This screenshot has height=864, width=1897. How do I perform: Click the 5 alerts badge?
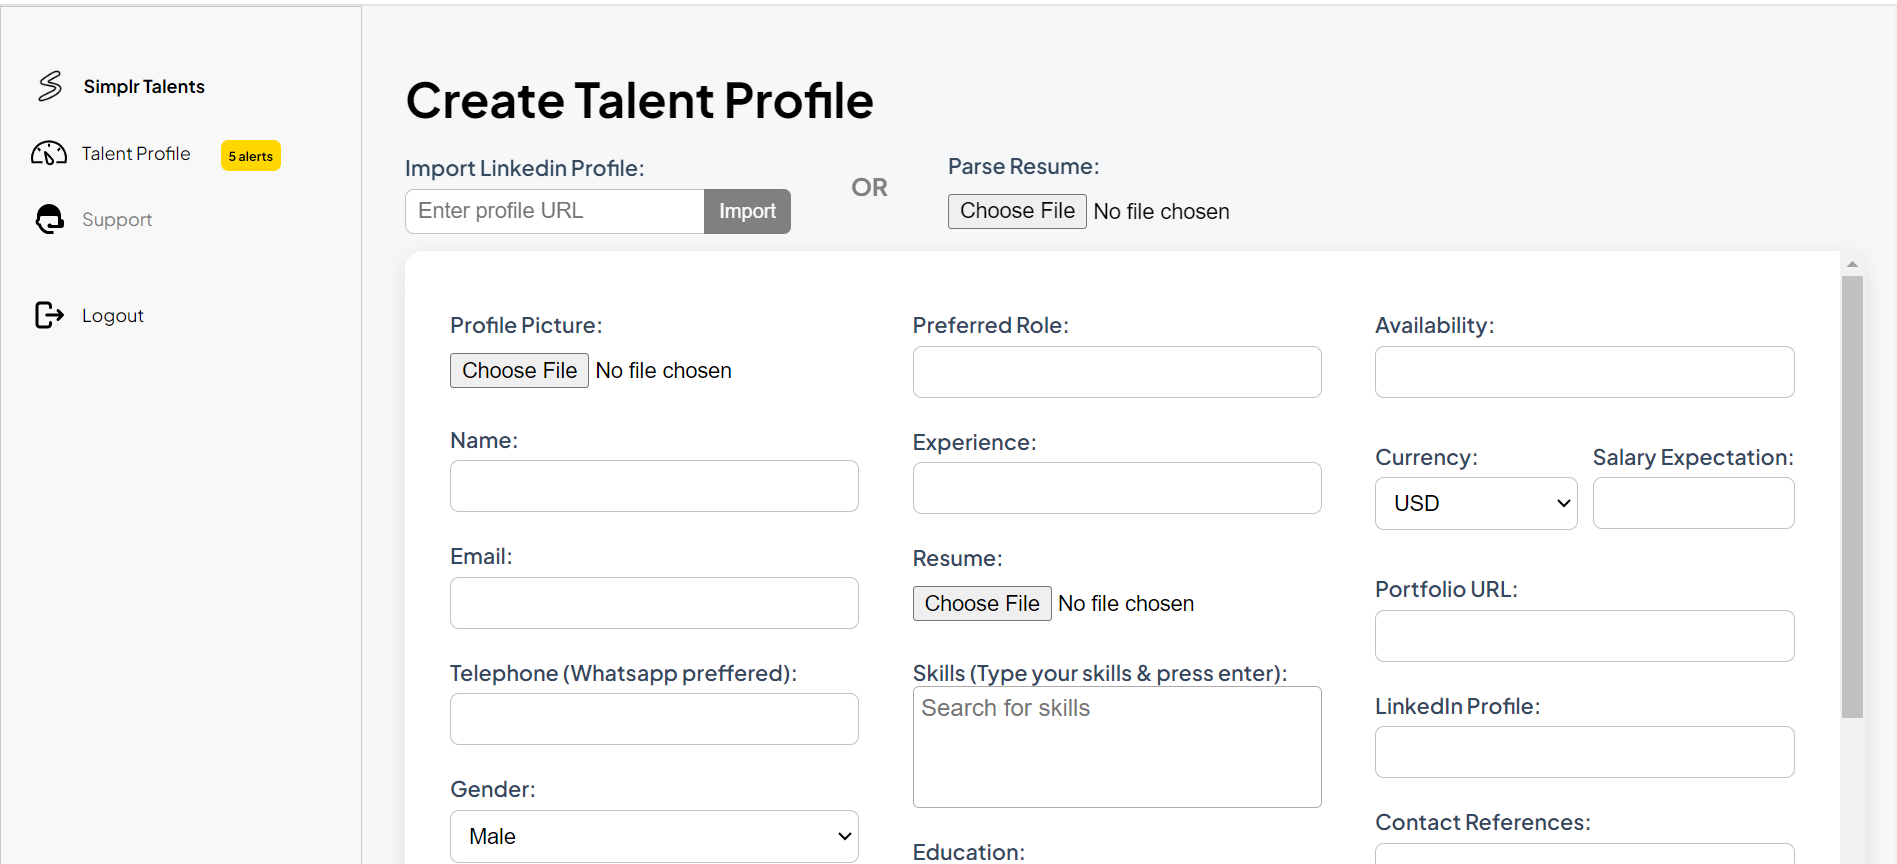click(250, 156)
